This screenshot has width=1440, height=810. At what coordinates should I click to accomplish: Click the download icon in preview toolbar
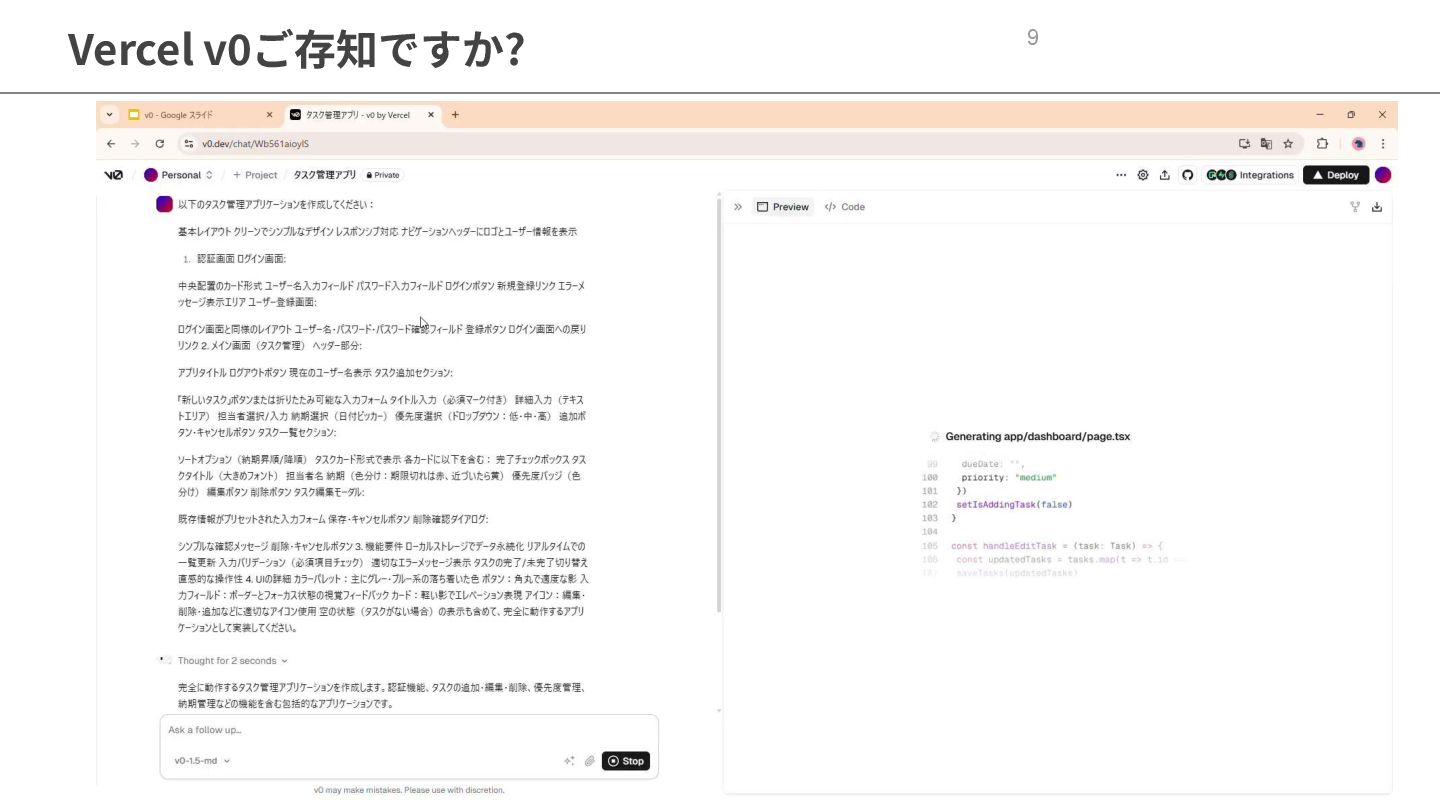1377,207
